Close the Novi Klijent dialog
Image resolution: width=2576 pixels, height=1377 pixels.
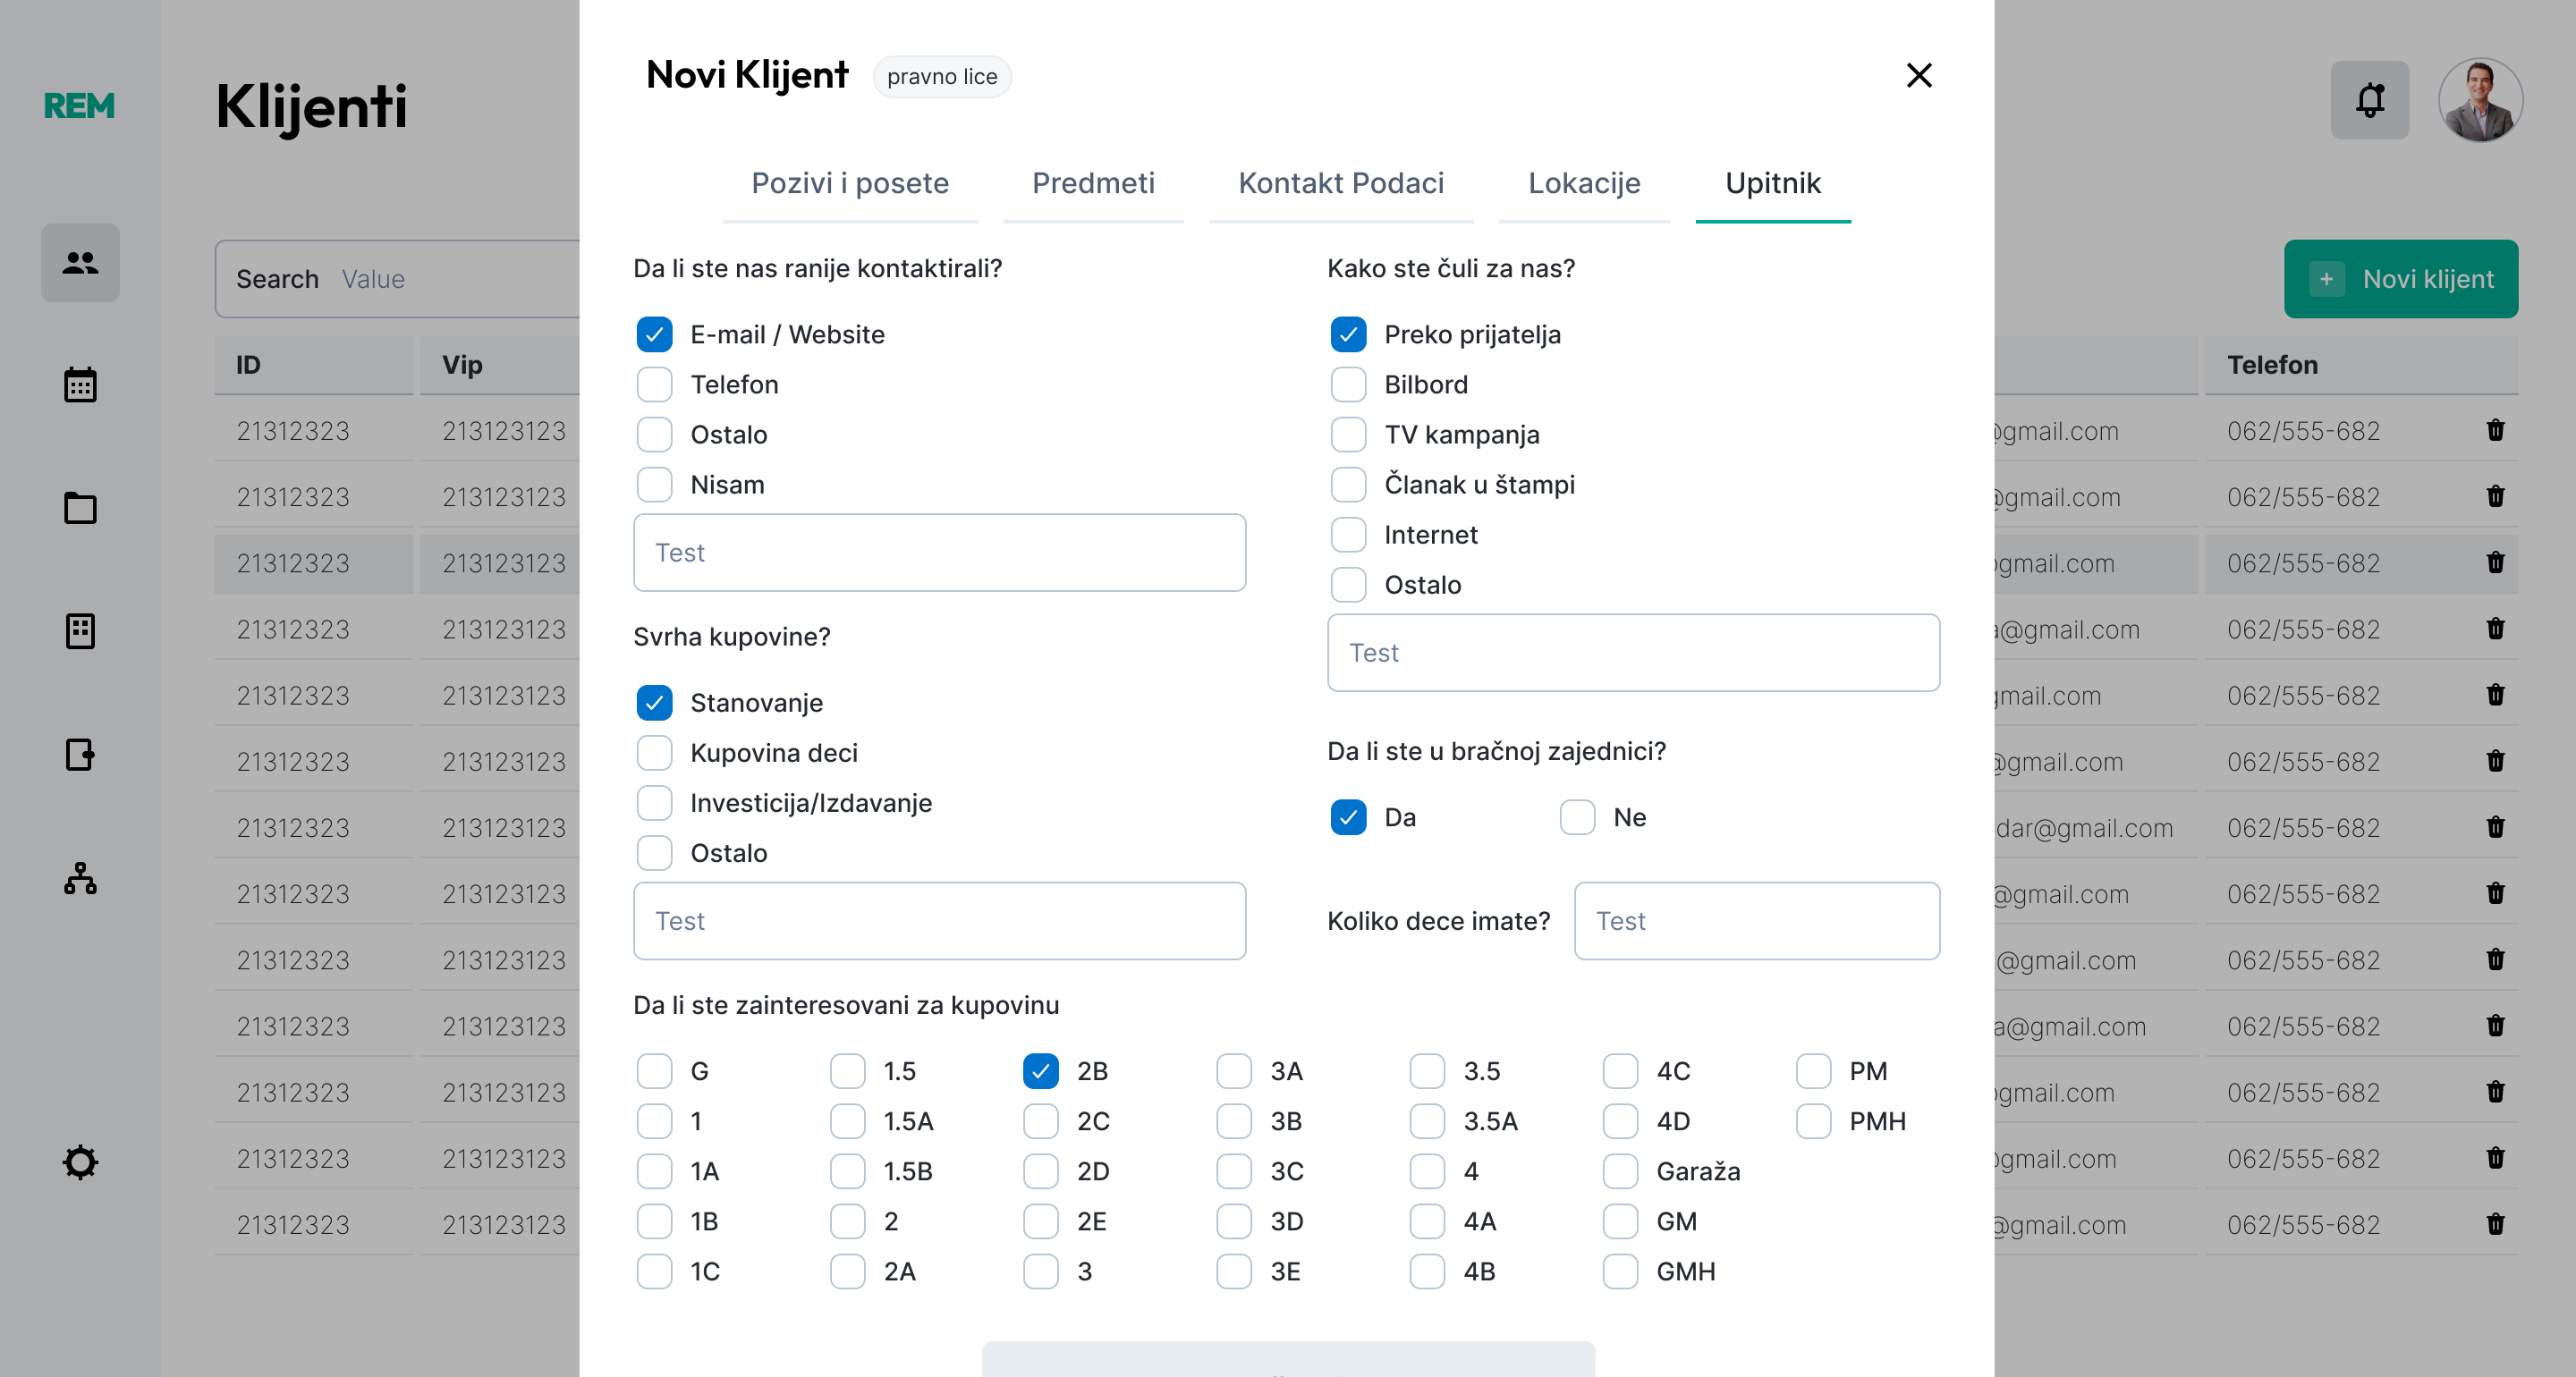[x=1918, y=76]
